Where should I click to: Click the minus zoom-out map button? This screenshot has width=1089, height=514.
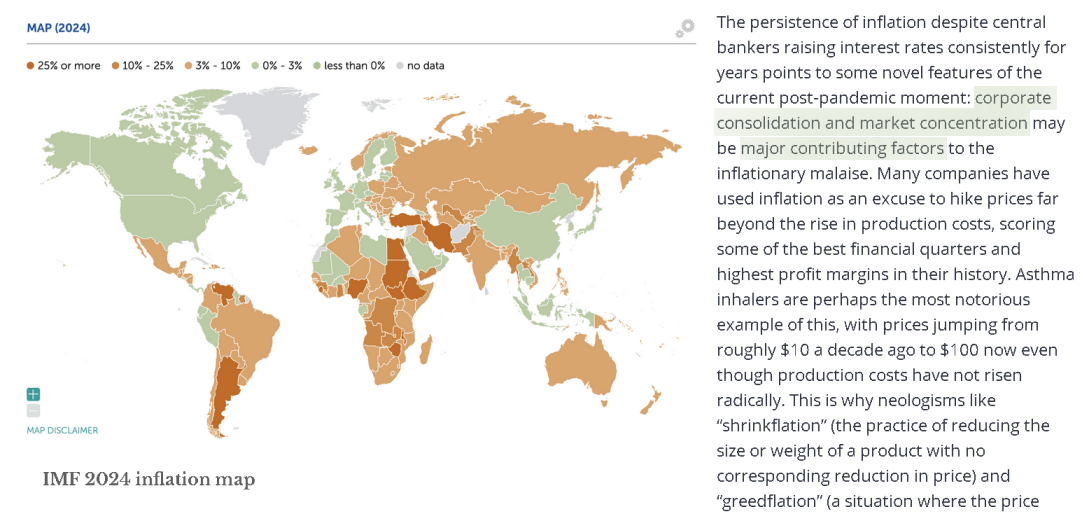tap(34, 410)
